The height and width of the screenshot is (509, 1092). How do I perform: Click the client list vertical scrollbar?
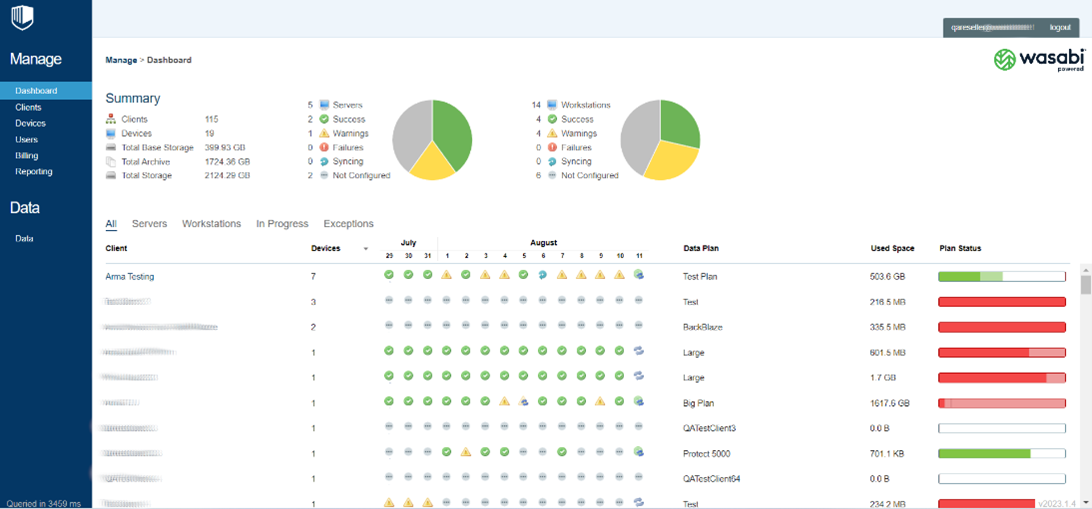coord(1085,385)
